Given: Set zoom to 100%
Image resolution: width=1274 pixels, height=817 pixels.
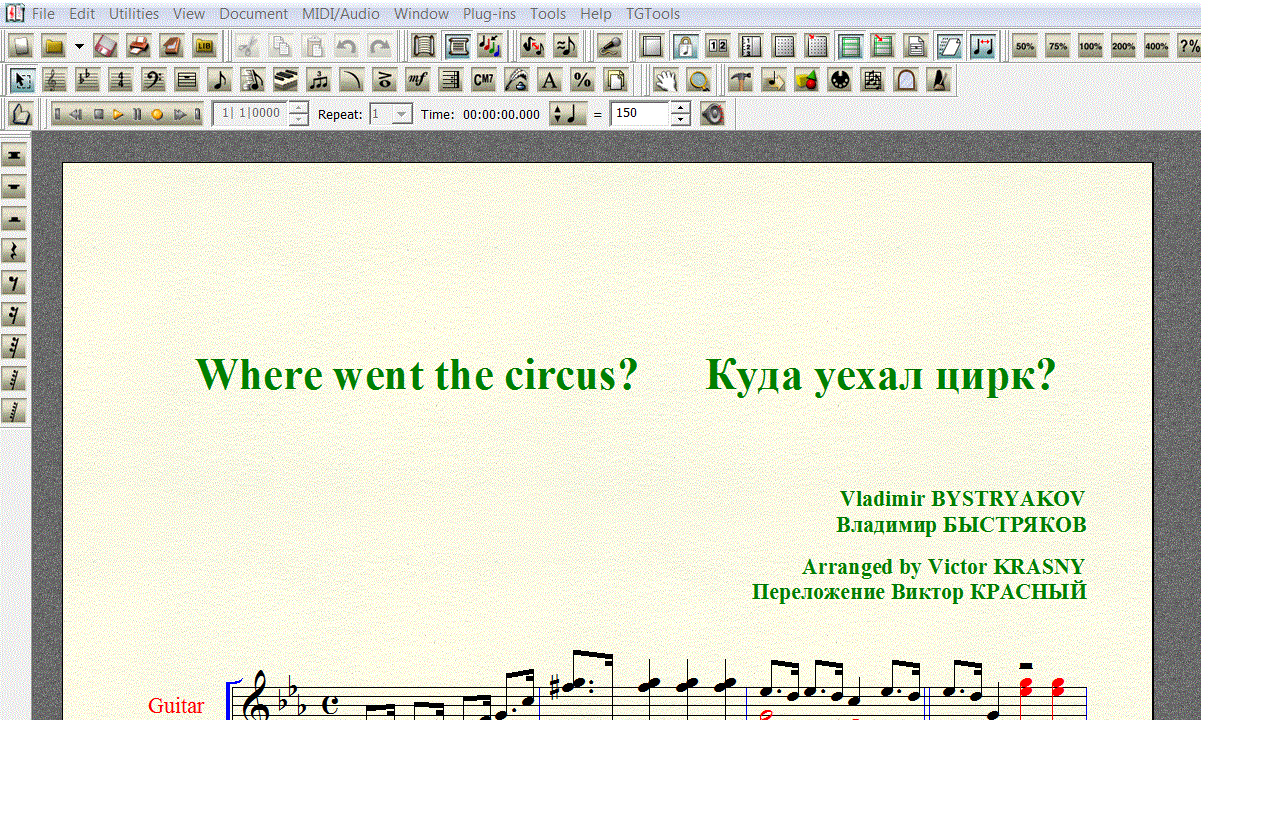Looking at the screenshot, I should click(x=1091, y=46).
